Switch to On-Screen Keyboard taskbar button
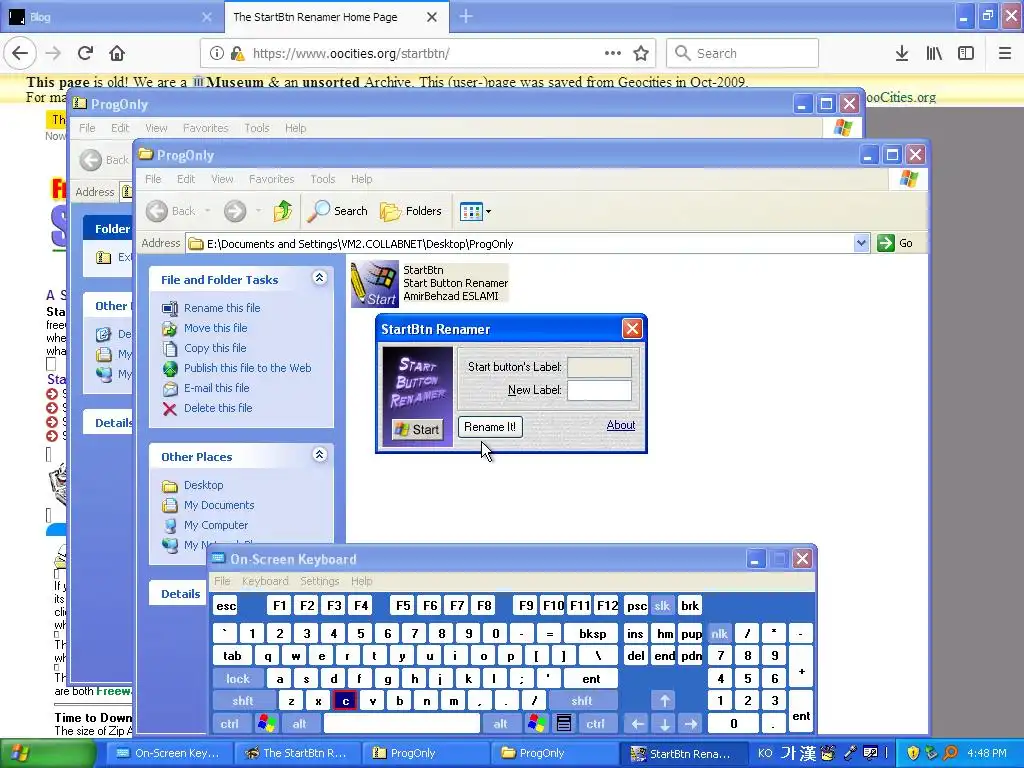 coord(167,753)
